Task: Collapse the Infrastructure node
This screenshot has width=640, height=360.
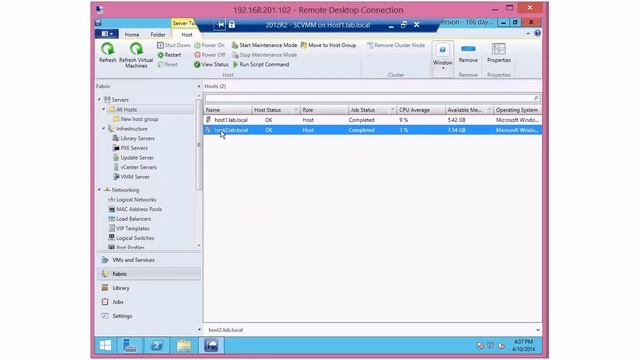Action: pos(104,129)
